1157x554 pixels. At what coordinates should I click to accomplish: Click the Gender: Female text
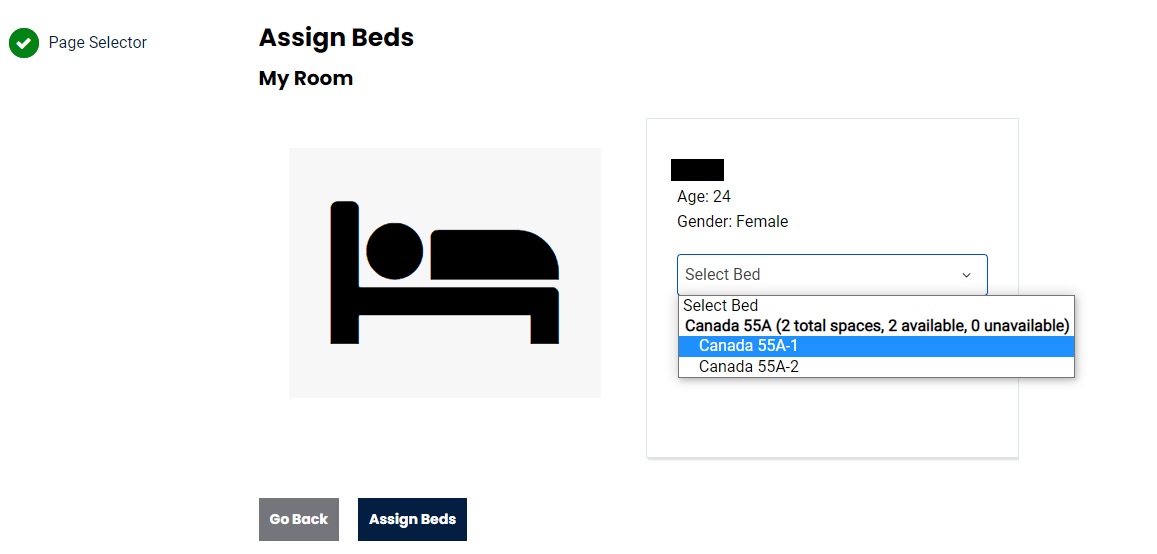[732, 222]
